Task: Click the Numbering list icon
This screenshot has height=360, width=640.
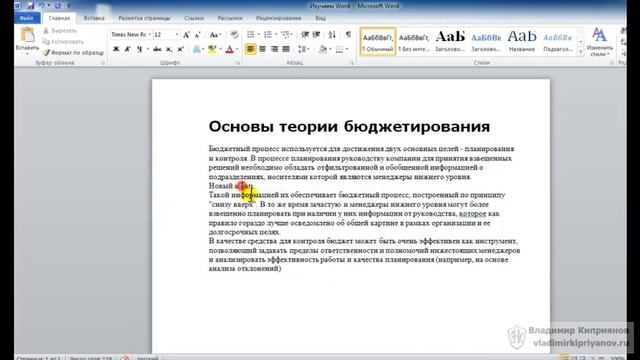Action: 268,35
